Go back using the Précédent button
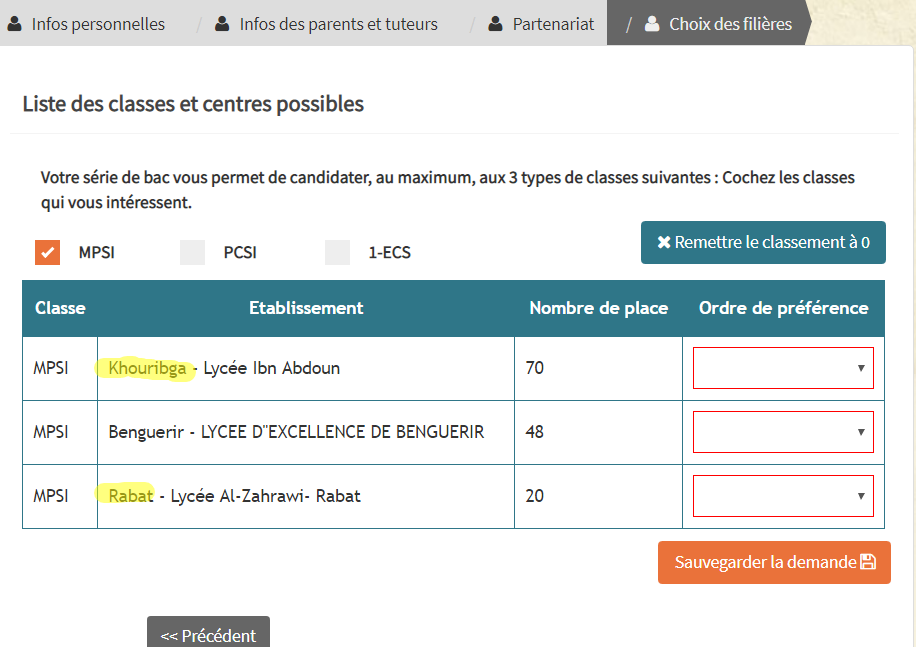916x647 pixels. [208, 634]
